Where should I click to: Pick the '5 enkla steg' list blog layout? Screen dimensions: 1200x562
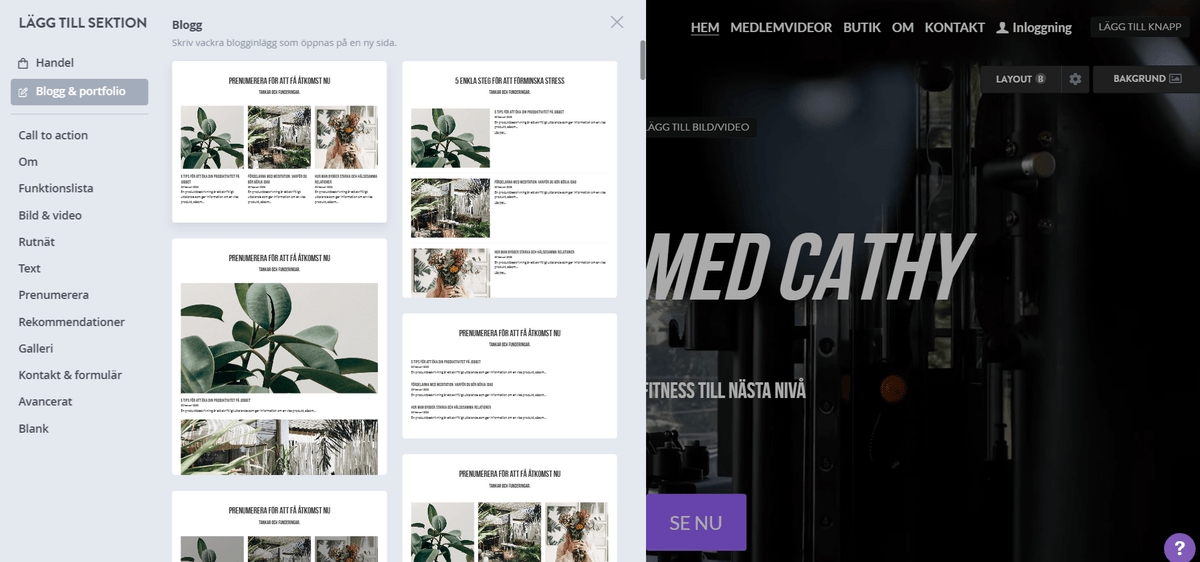click(x=509, y=179)
